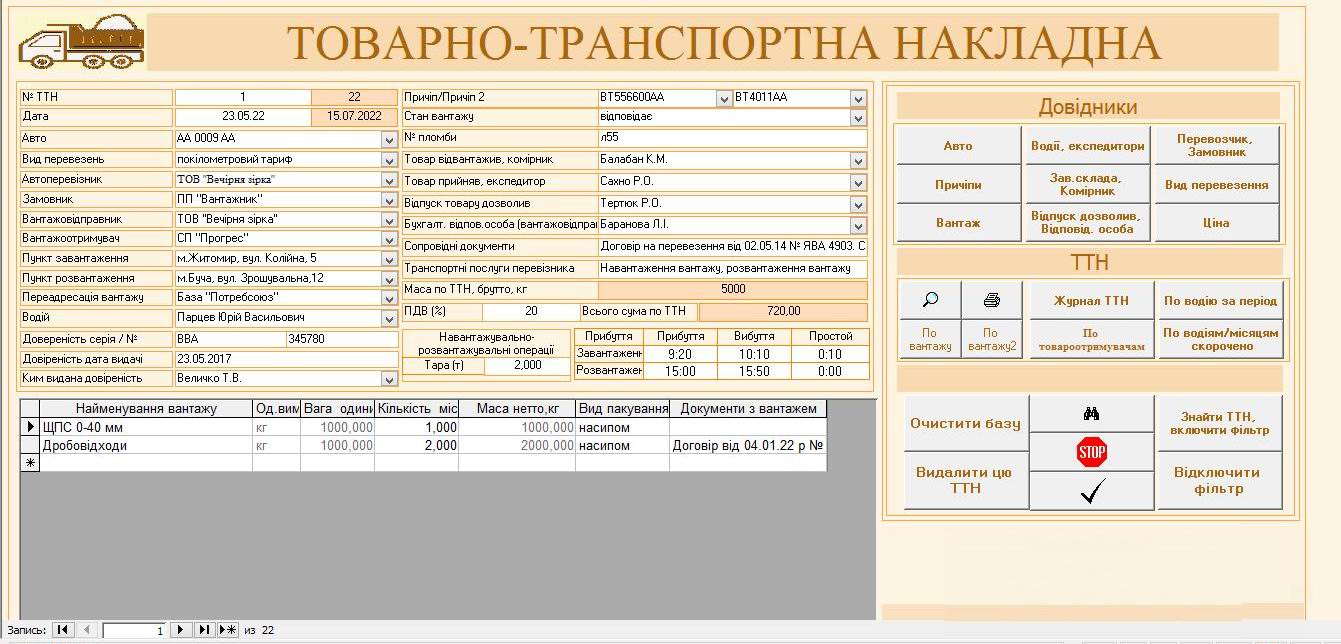Select the new-row asterisk marker

(30, 463)
